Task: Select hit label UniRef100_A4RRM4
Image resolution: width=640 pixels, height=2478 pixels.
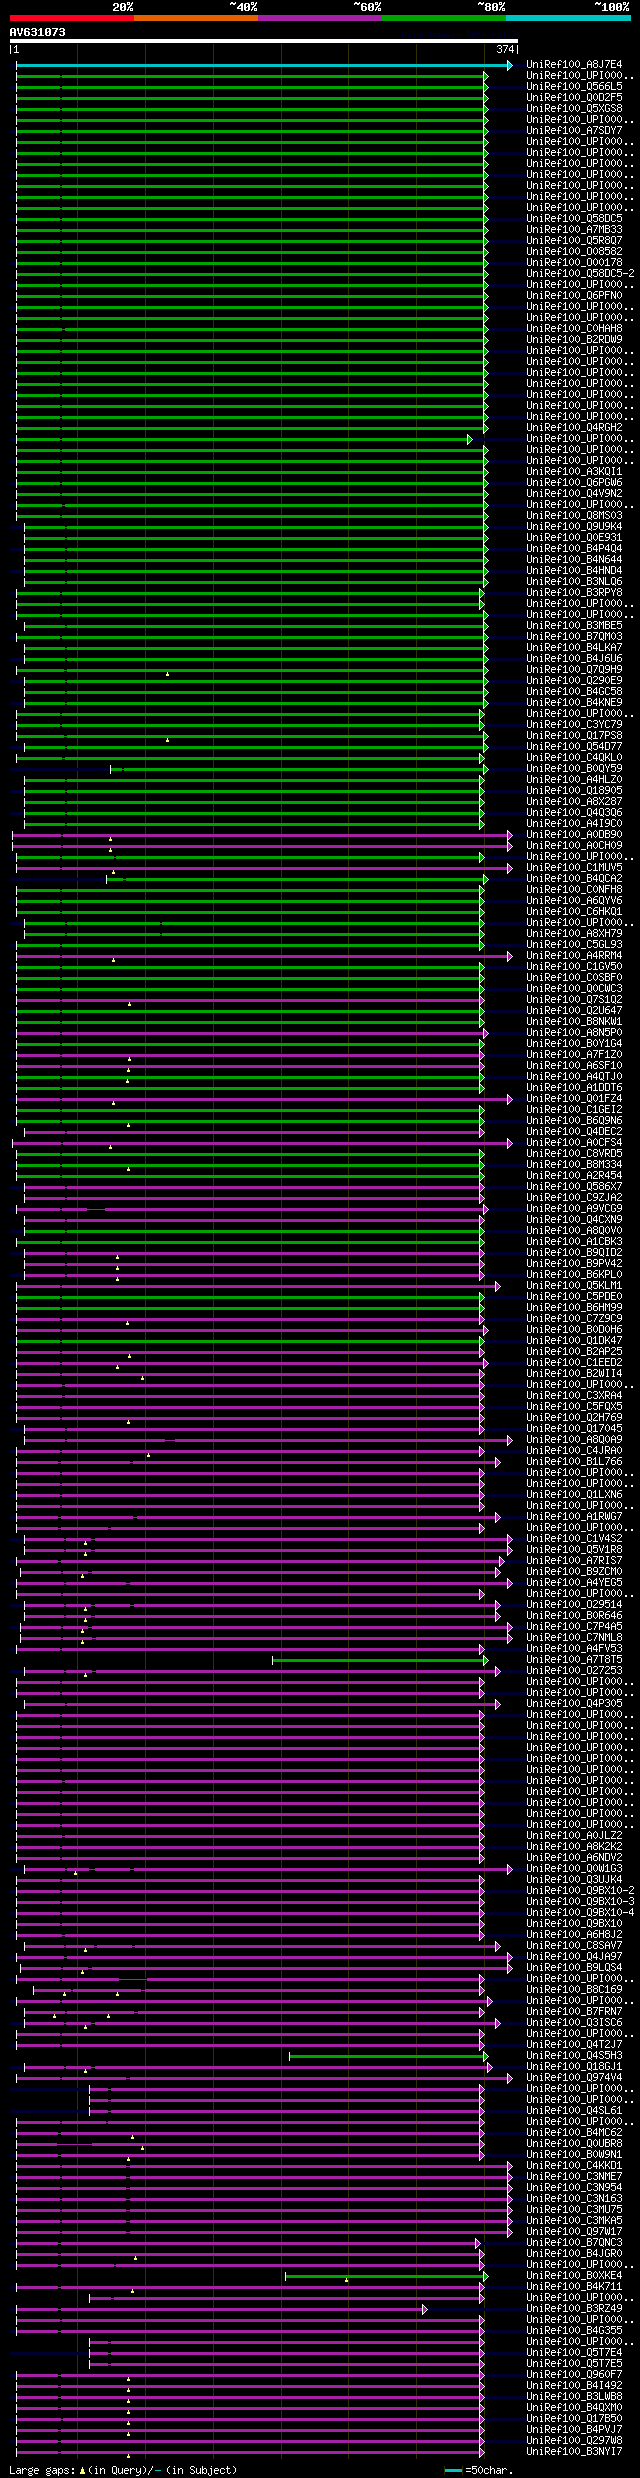Action: 574,956
